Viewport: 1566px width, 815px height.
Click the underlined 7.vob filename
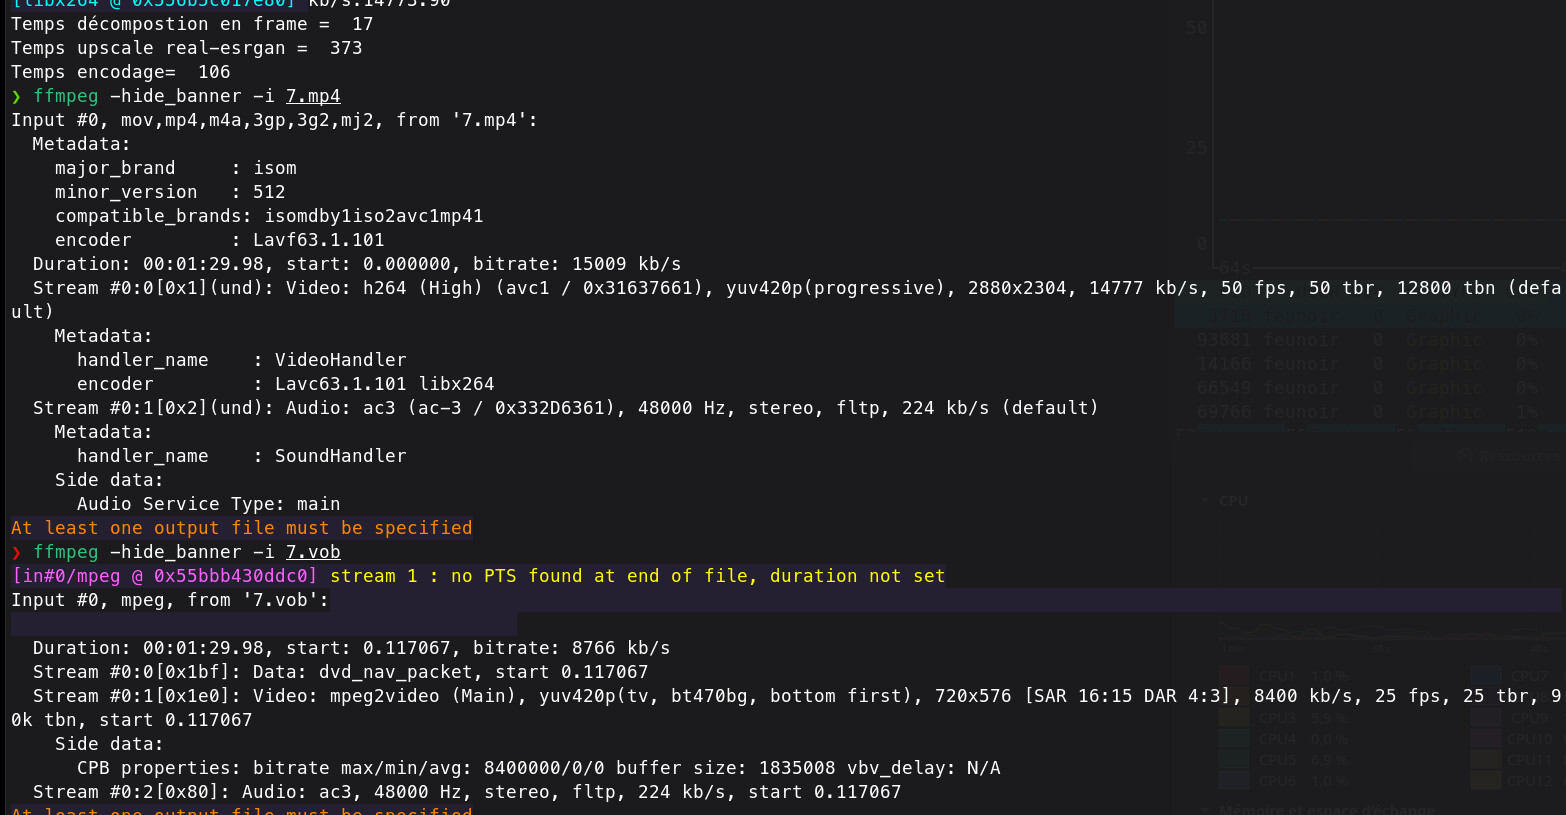pyautogui.click(x=313, y=552)
